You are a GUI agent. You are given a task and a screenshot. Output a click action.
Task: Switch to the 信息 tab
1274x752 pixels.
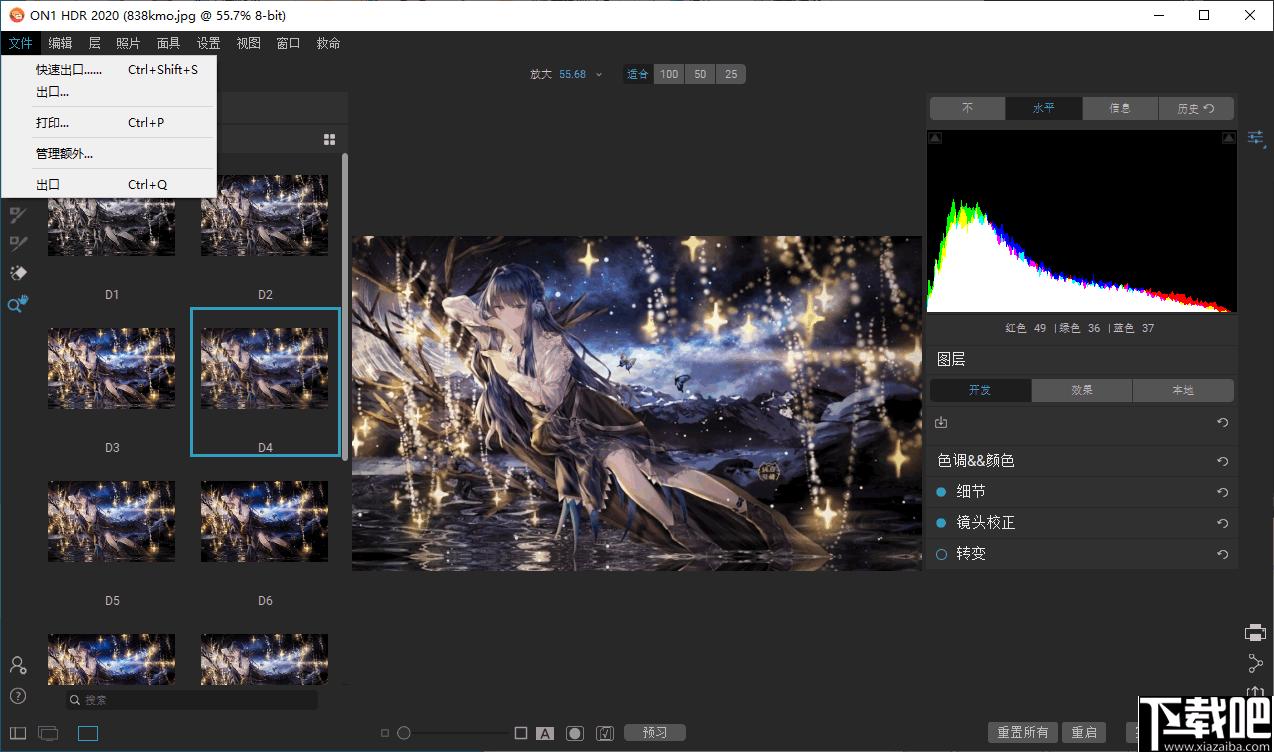coord(1120,108)
